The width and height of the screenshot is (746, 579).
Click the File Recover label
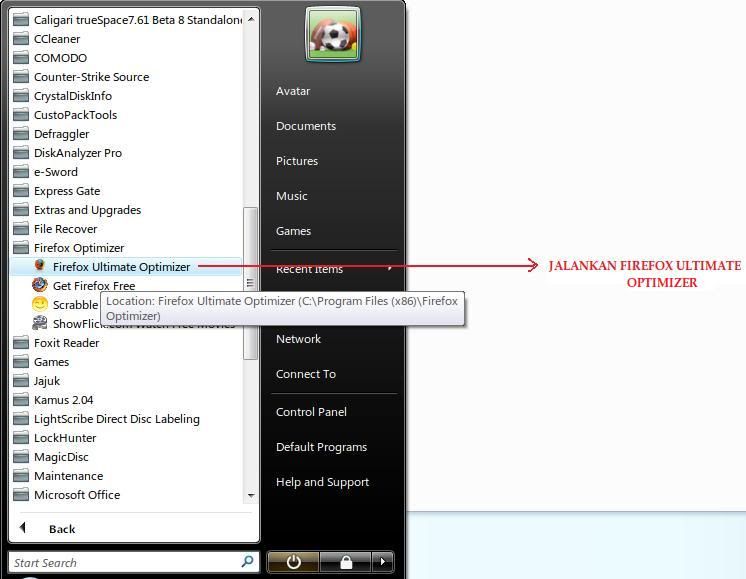point(66,229)
